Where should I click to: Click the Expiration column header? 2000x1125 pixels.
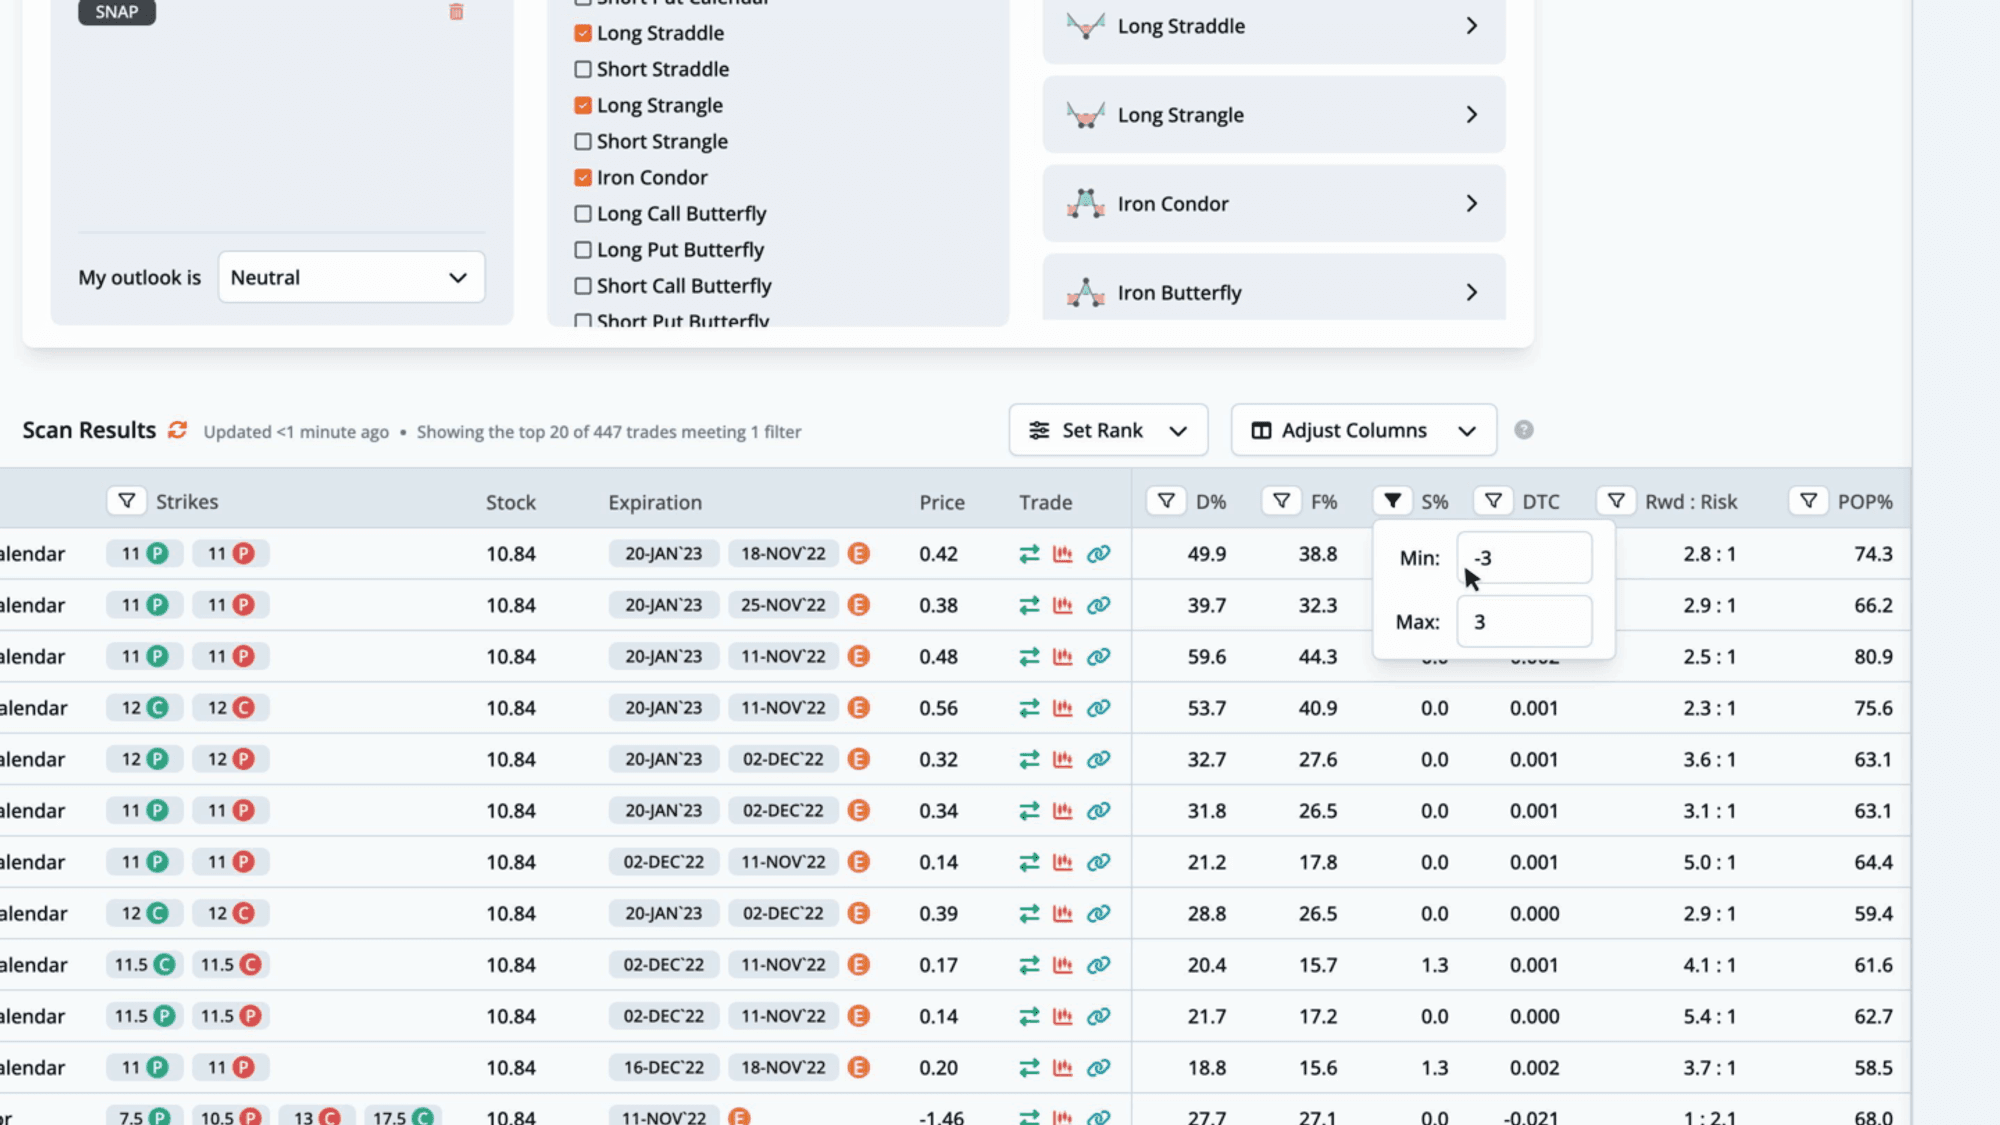click(655, 502)
